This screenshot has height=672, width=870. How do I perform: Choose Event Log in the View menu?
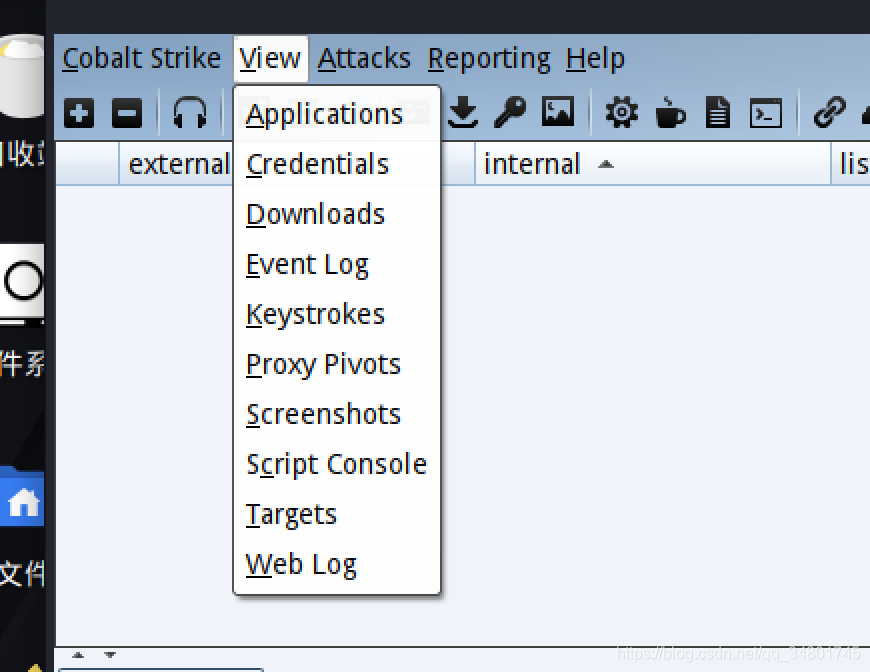(337, 265)
